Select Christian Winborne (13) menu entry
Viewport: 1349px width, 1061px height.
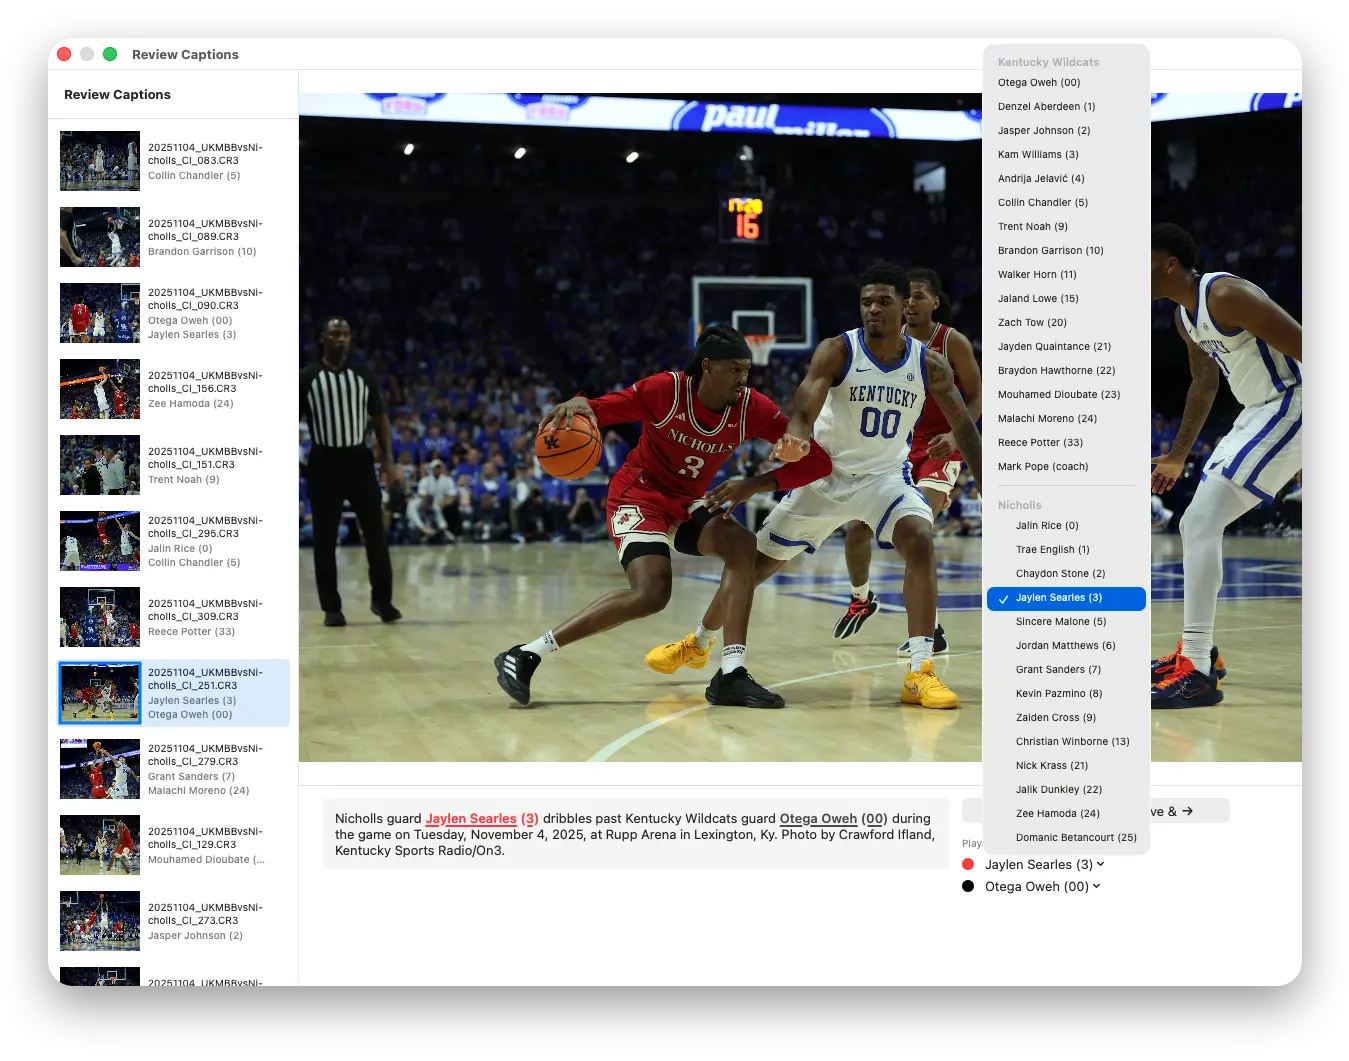pyautogui.click(x=1072, y=742)
